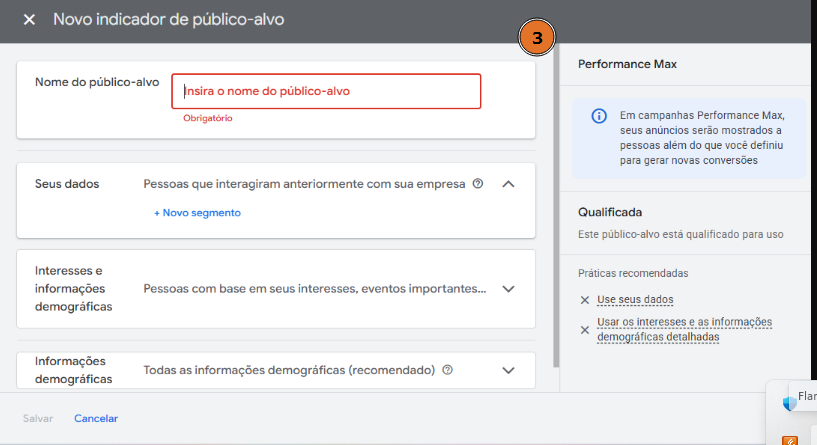Image resolution: width=817 pixels, height=445 pixels.
Task: Select the Qualificada status heading
Action: 610,212
